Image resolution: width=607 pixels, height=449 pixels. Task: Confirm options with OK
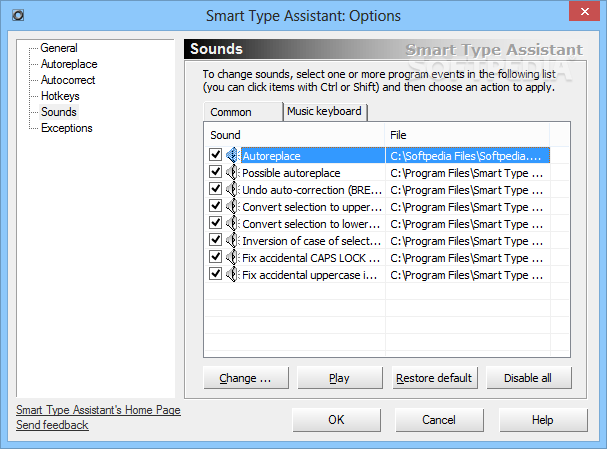[x=336, y=420]
